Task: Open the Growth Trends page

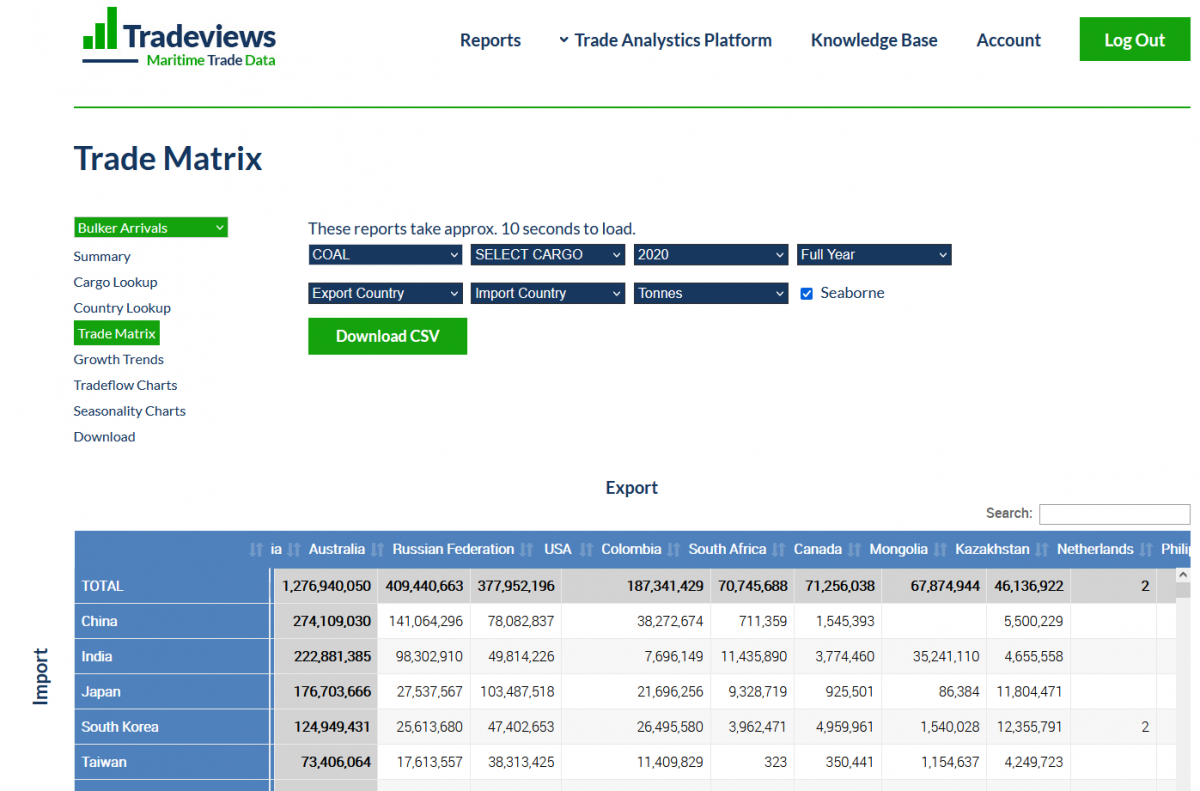Action: (118, 359)
